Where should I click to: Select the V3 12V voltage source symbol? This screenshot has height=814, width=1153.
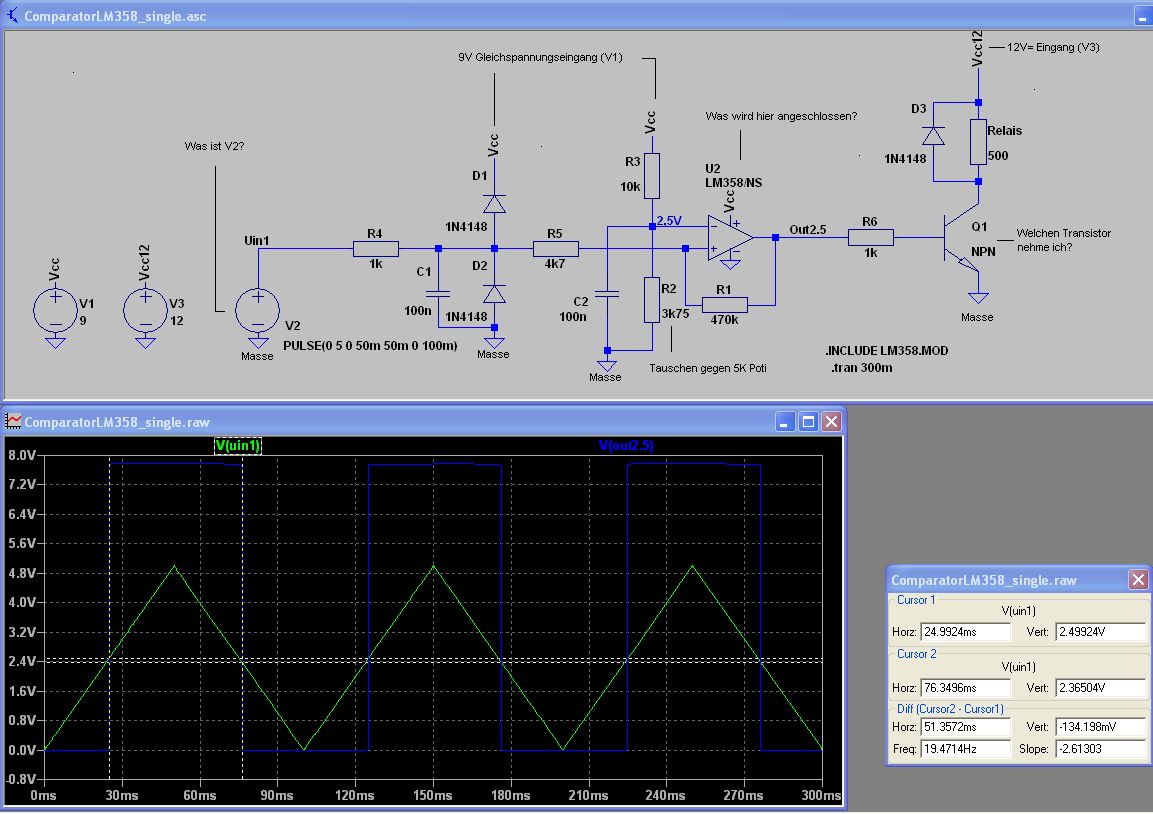[145, 311]
